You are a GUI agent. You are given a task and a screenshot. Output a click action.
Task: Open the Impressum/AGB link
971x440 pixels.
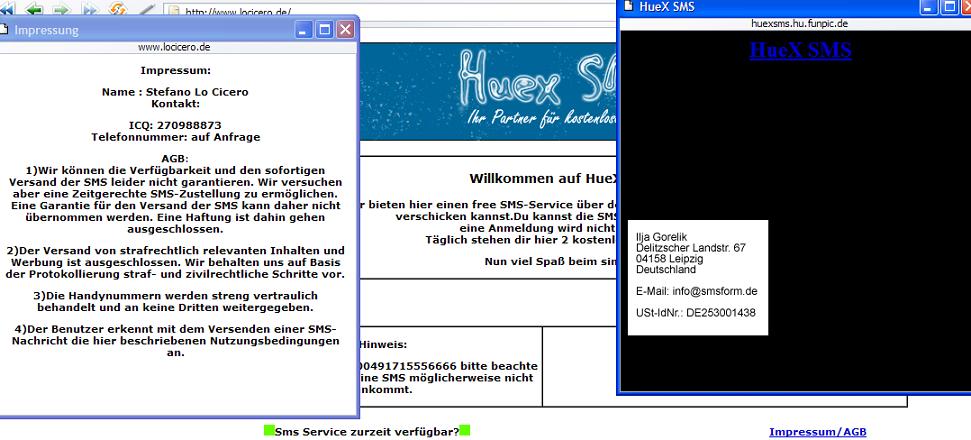(x=817, y=432)
